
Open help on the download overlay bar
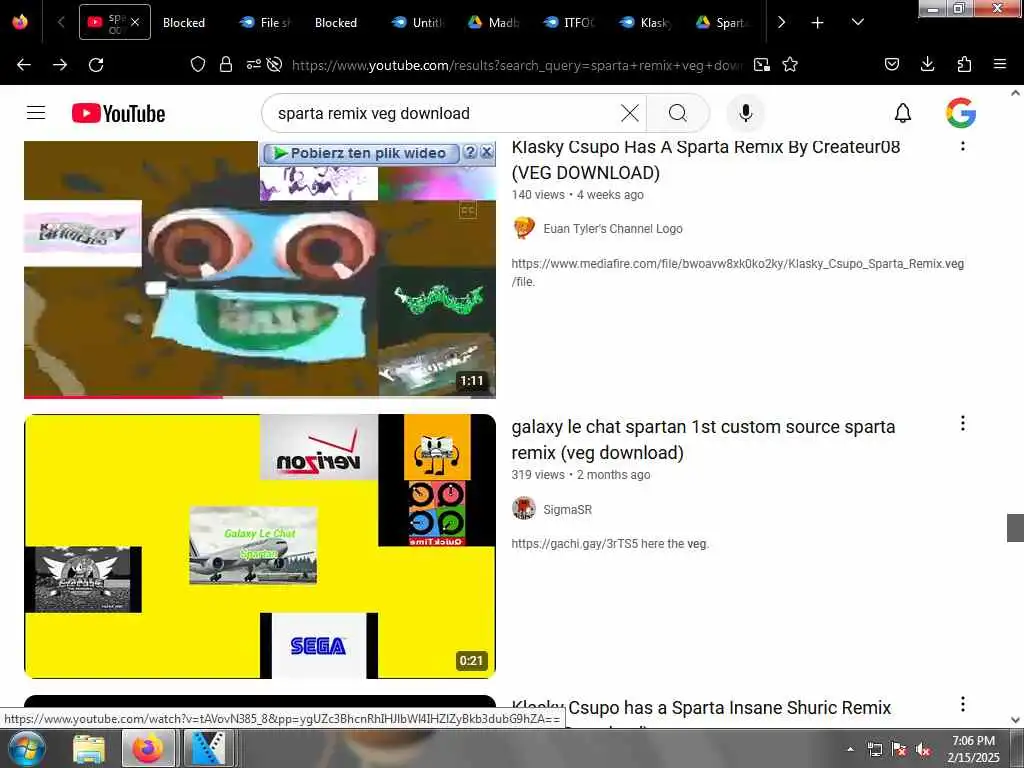[470, 152]
